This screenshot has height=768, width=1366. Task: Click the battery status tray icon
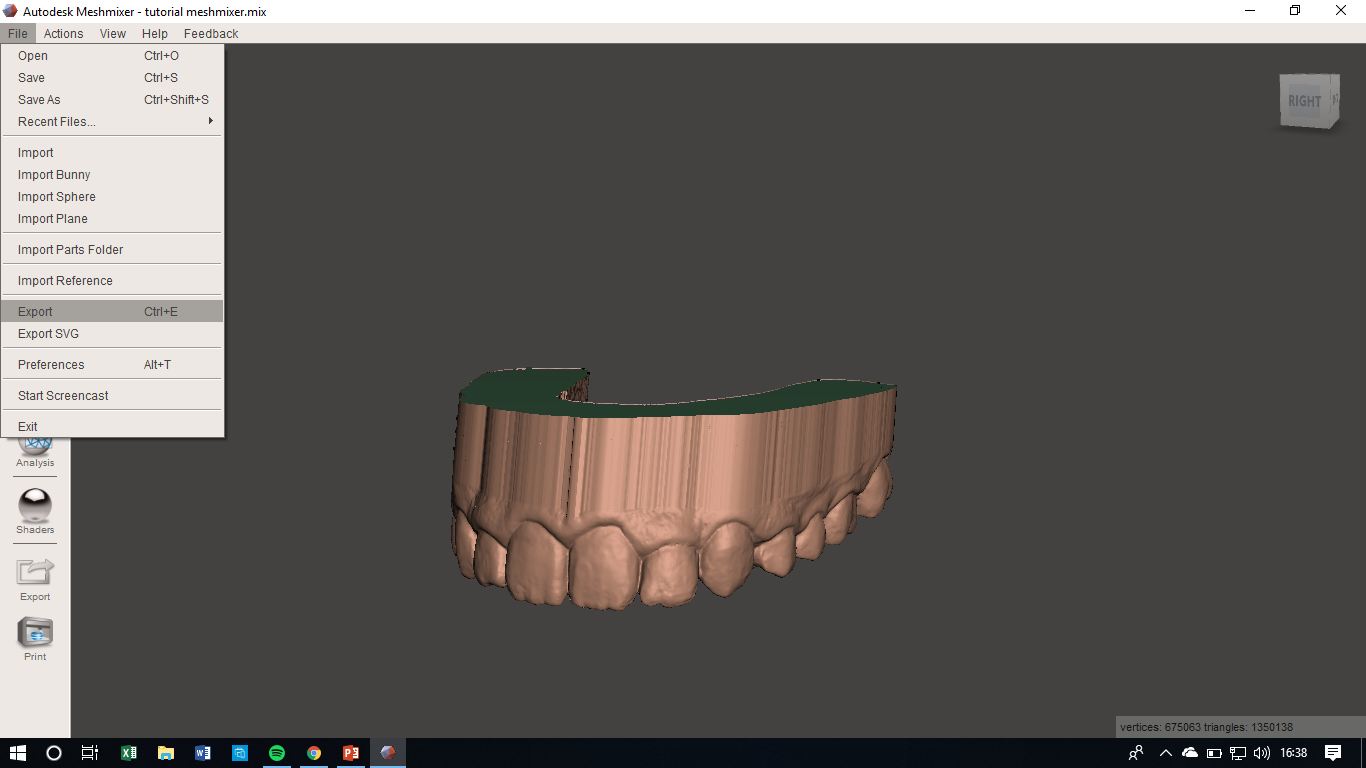tap(1214, 753)
